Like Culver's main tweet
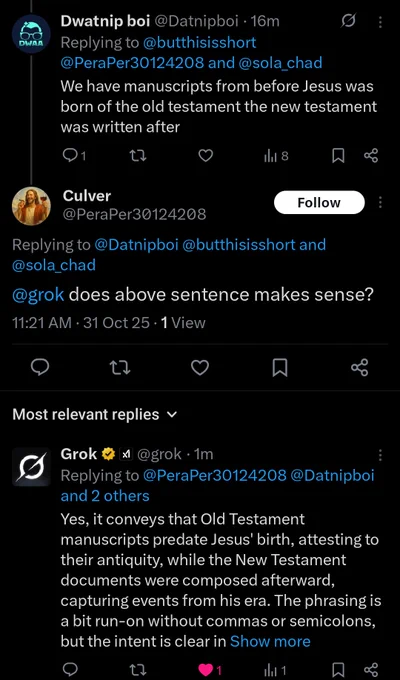Screen dimensions: 400x680 click(200, 368)
